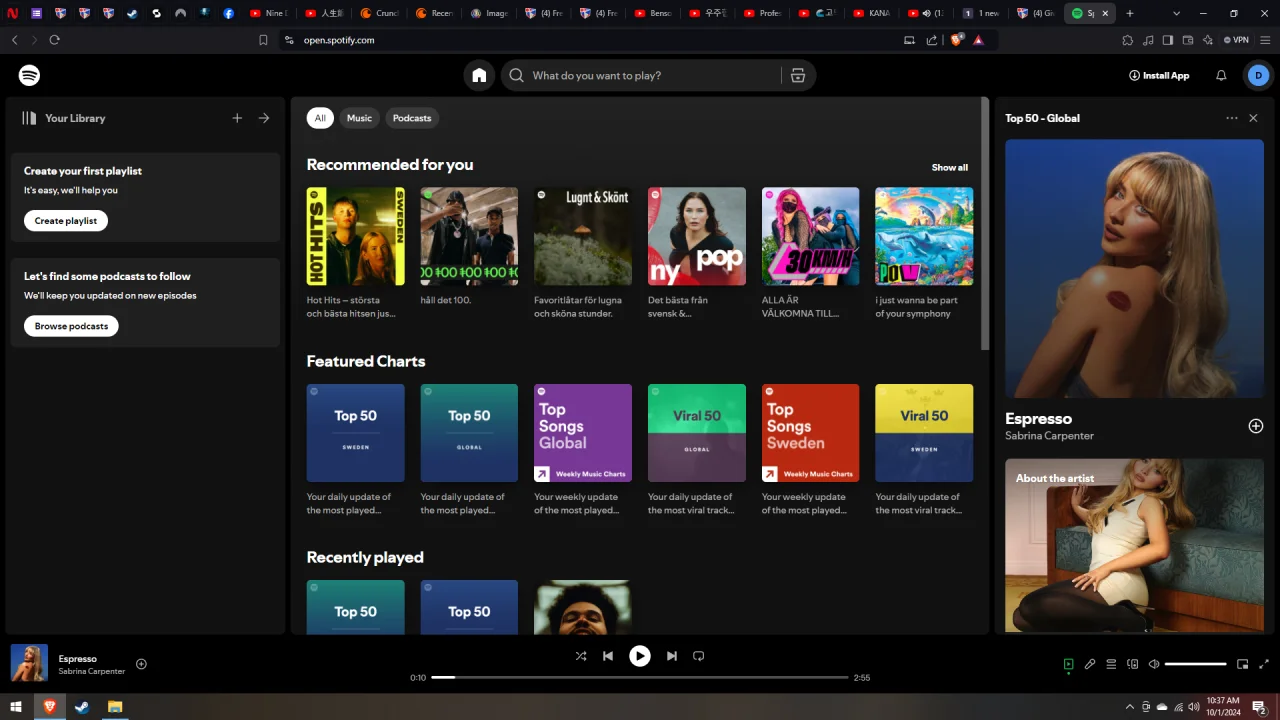Close the Top 50 - Global panel
Viewport: 1280px width, 720px height.
(1253, 118)
